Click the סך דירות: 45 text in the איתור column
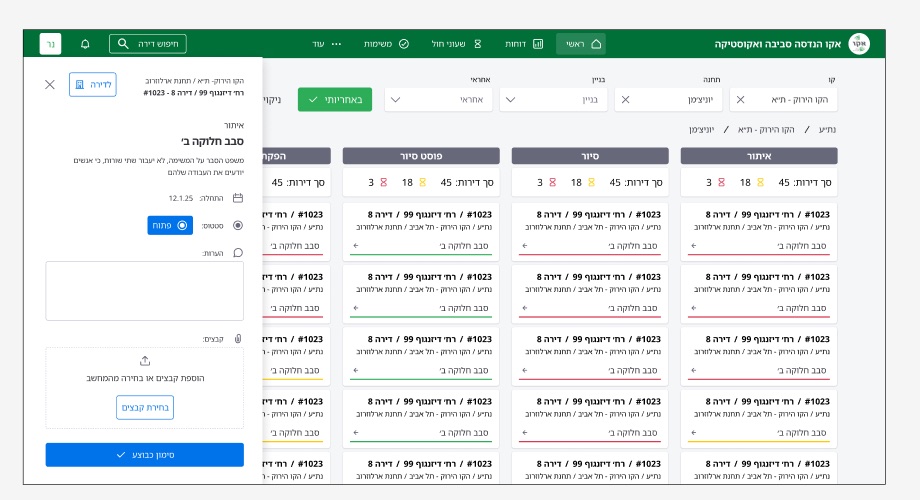The image size is (920, 500). click(805, 183)
